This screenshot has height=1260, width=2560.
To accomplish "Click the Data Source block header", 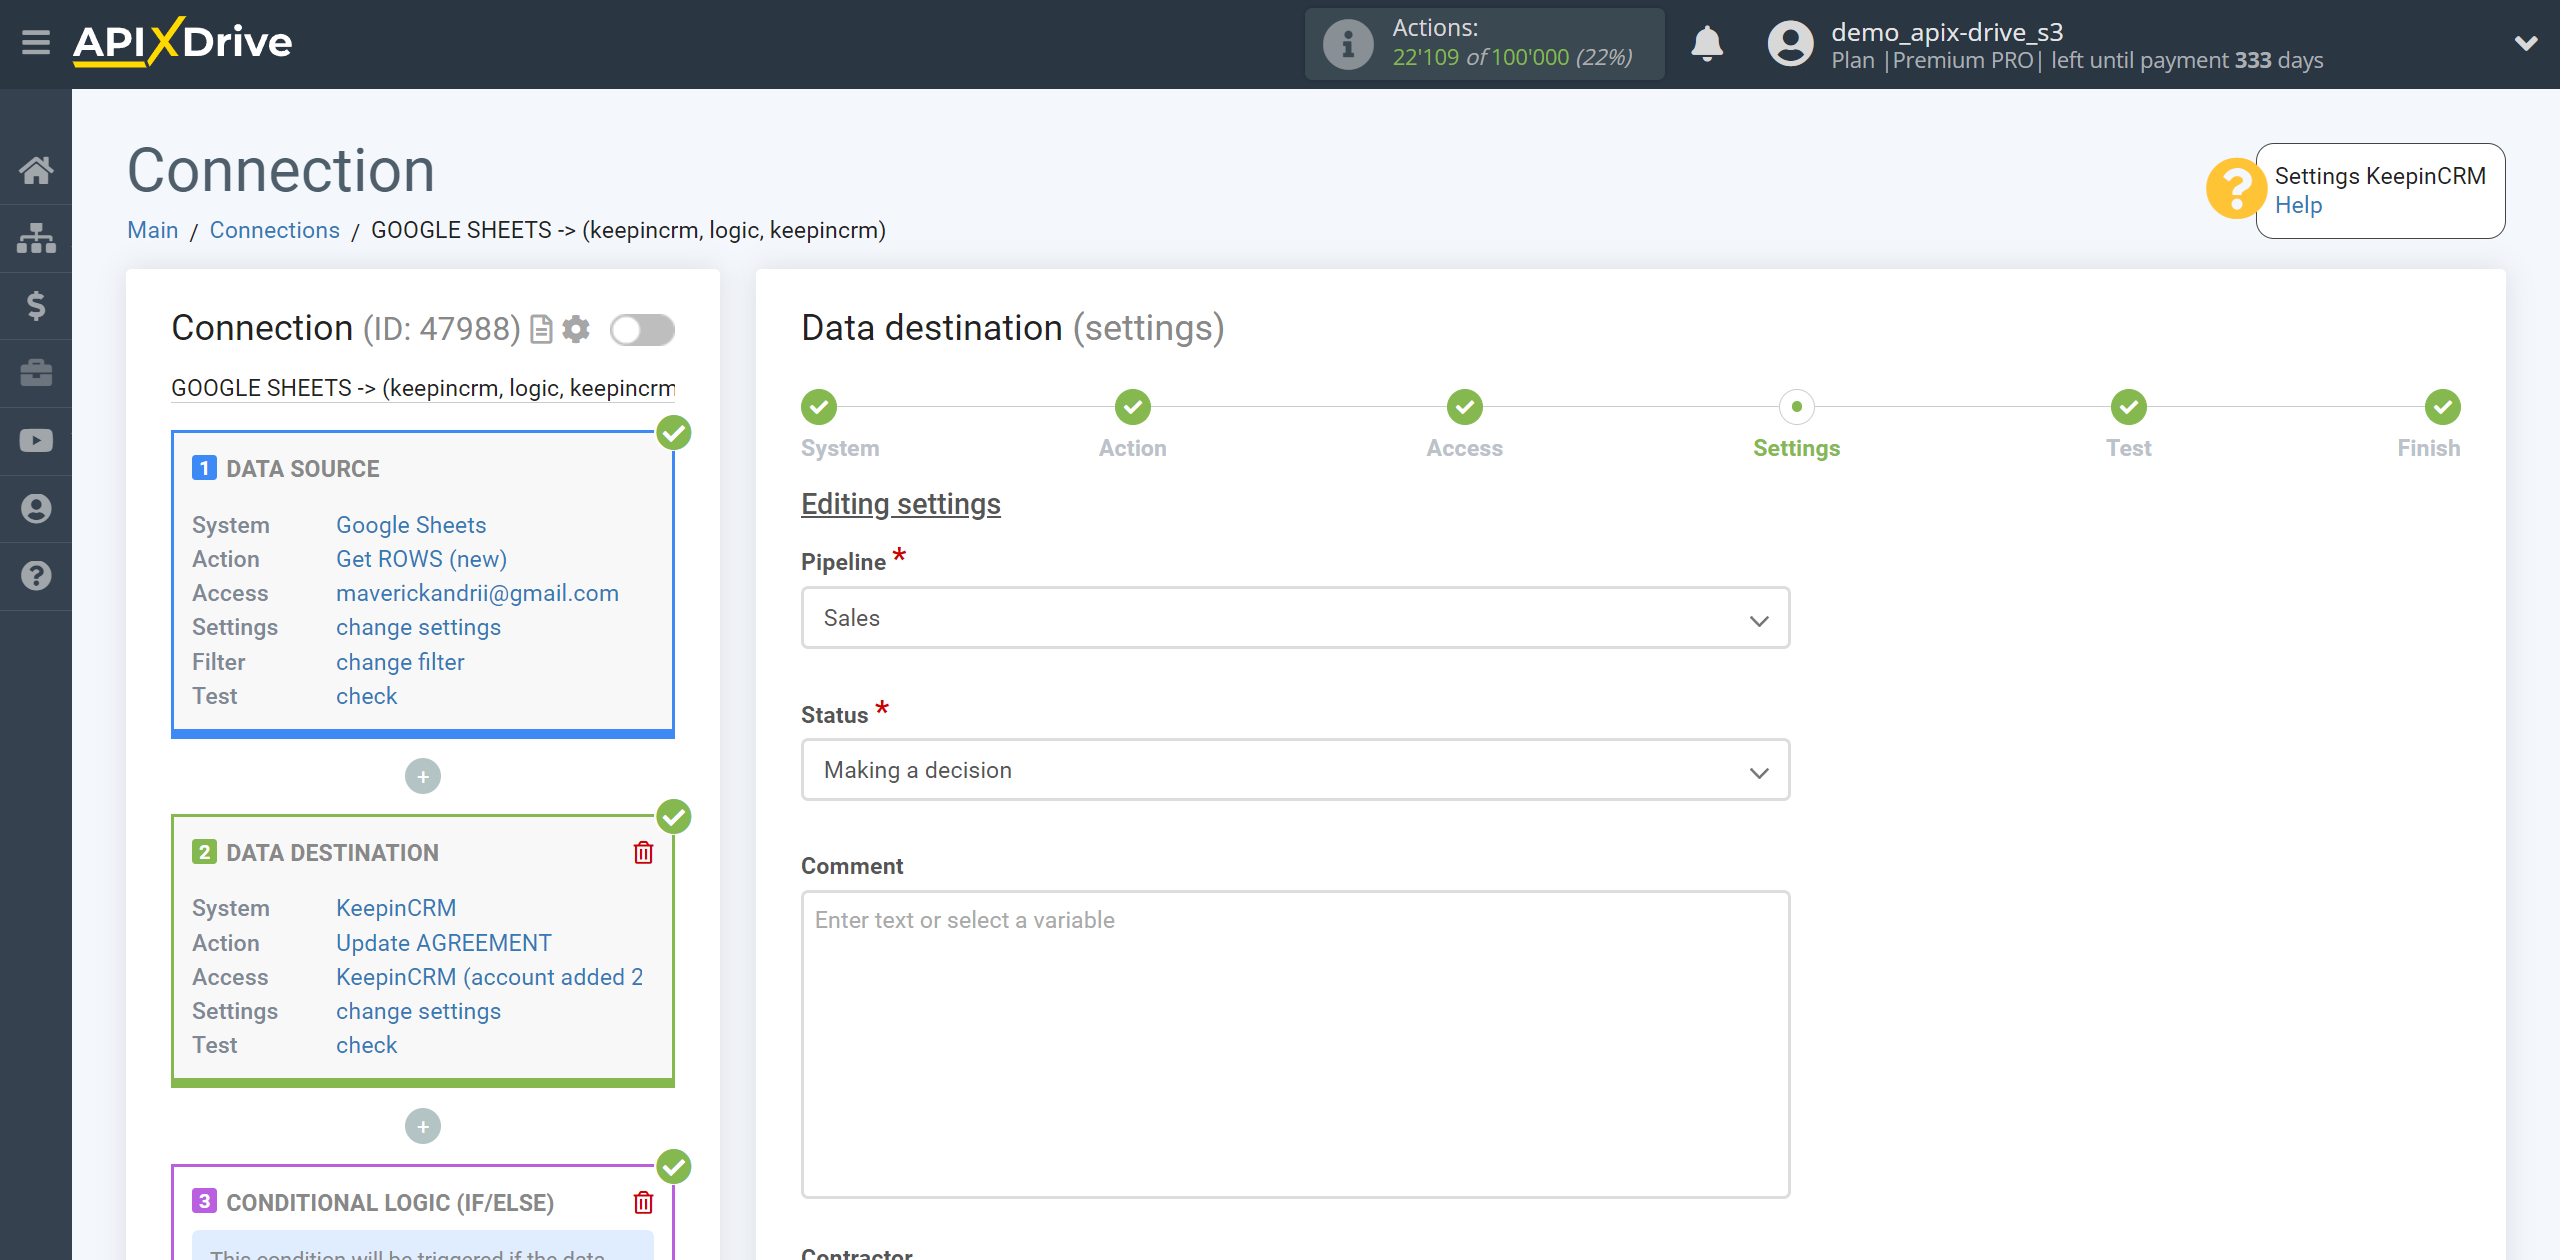I will pos(303,469).
